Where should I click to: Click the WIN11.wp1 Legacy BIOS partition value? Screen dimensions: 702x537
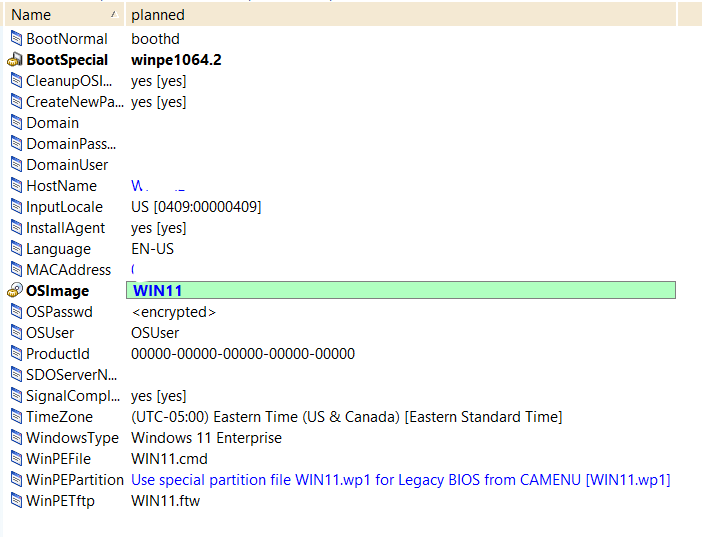pos(401,480)
